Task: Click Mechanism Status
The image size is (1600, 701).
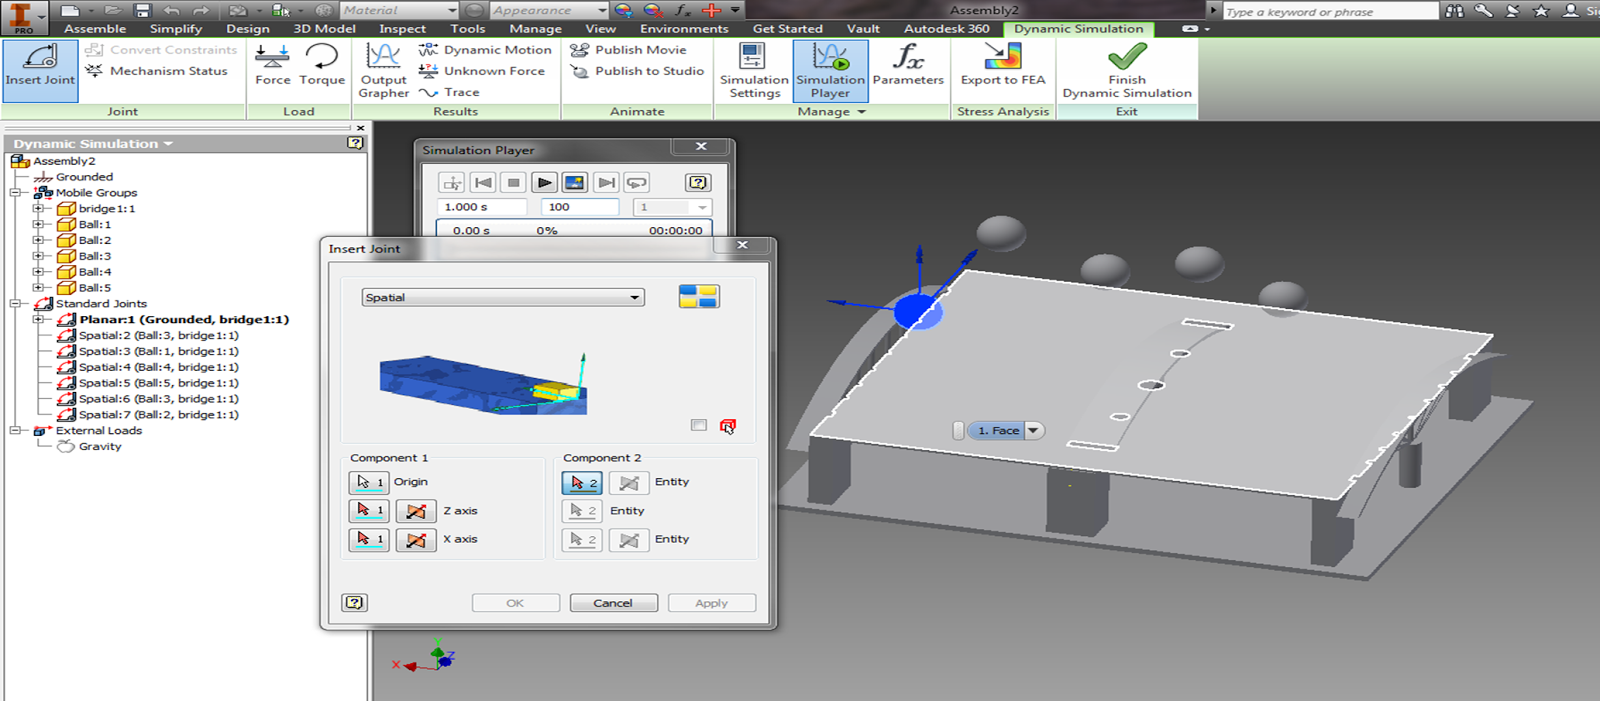Action: click(x=156, y=71)
